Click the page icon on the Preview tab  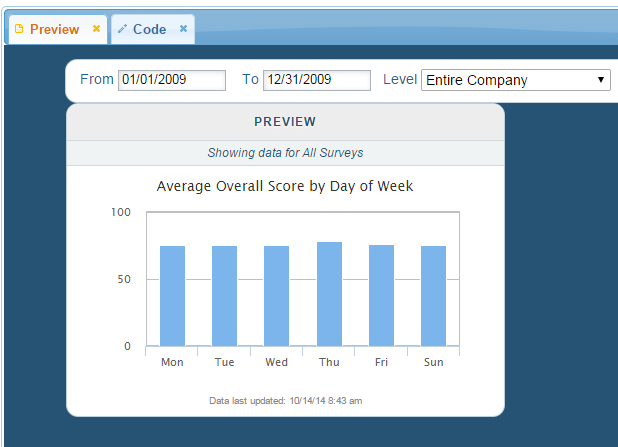19,29
